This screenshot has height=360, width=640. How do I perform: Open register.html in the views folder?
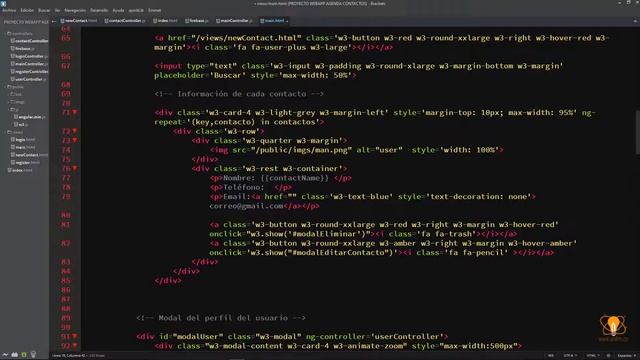coord(25,162)
